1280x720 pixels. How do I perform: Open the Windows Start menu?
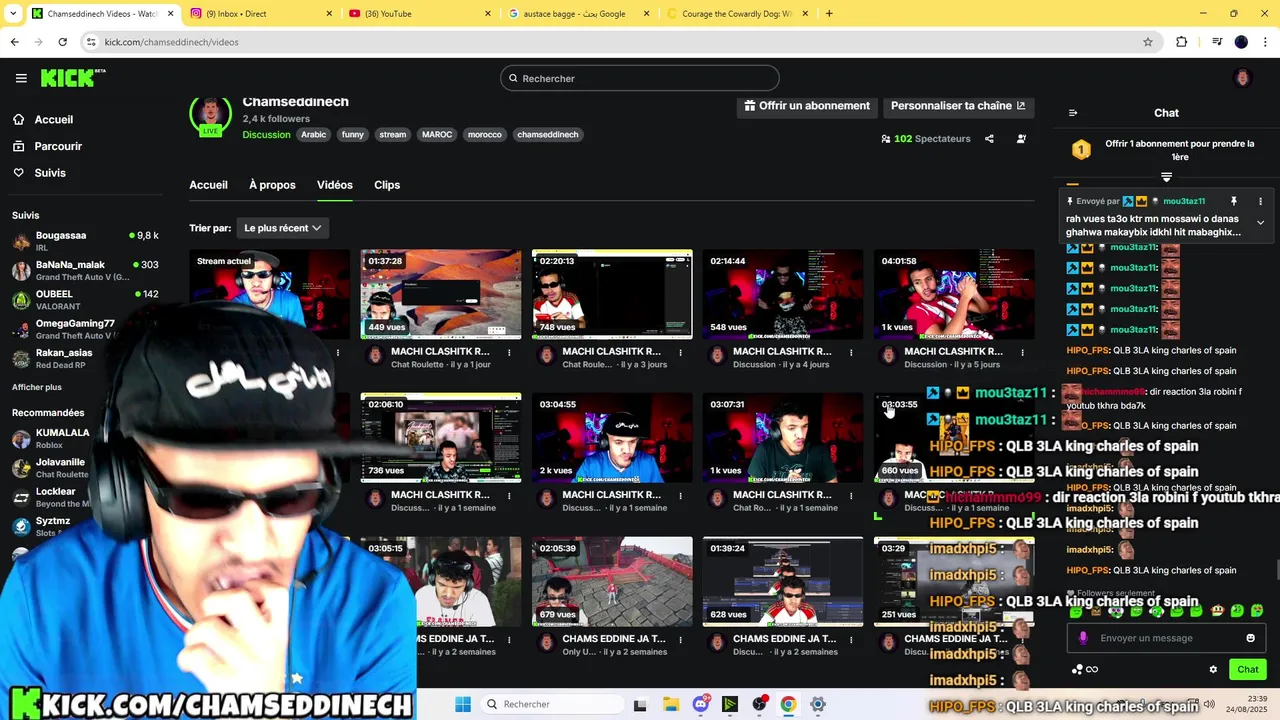pyautogui.click(x=463, y=704)
